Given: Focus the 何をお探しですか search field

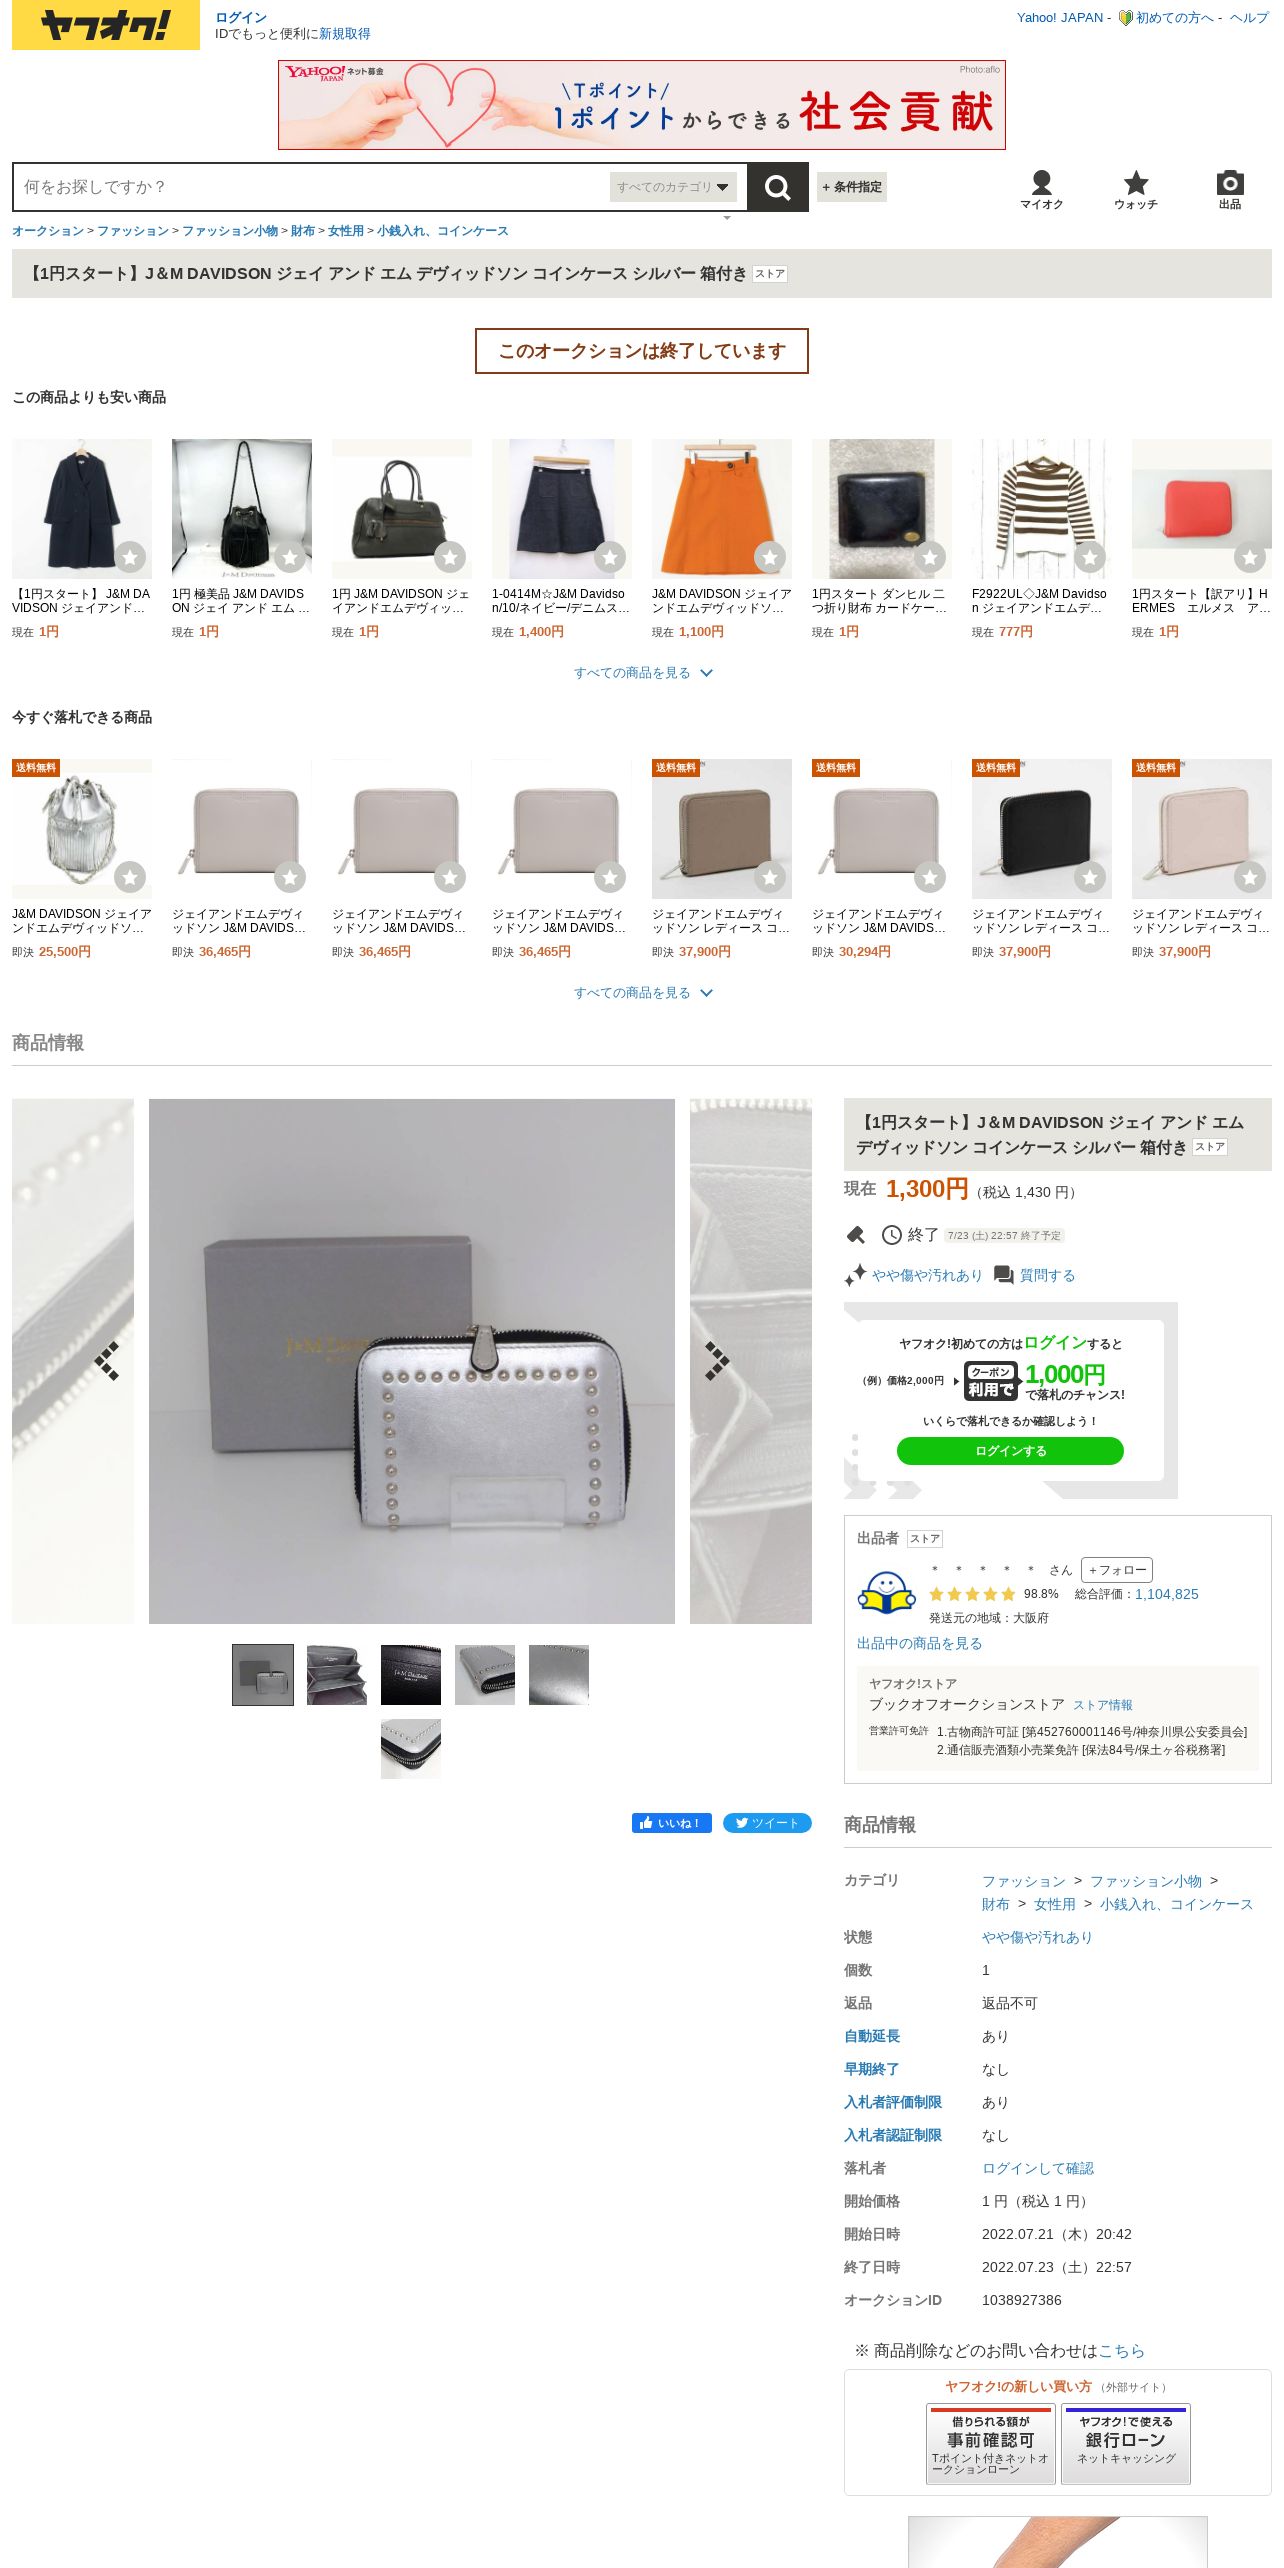Looking at the screenshot, I should [x=312, y=187].
